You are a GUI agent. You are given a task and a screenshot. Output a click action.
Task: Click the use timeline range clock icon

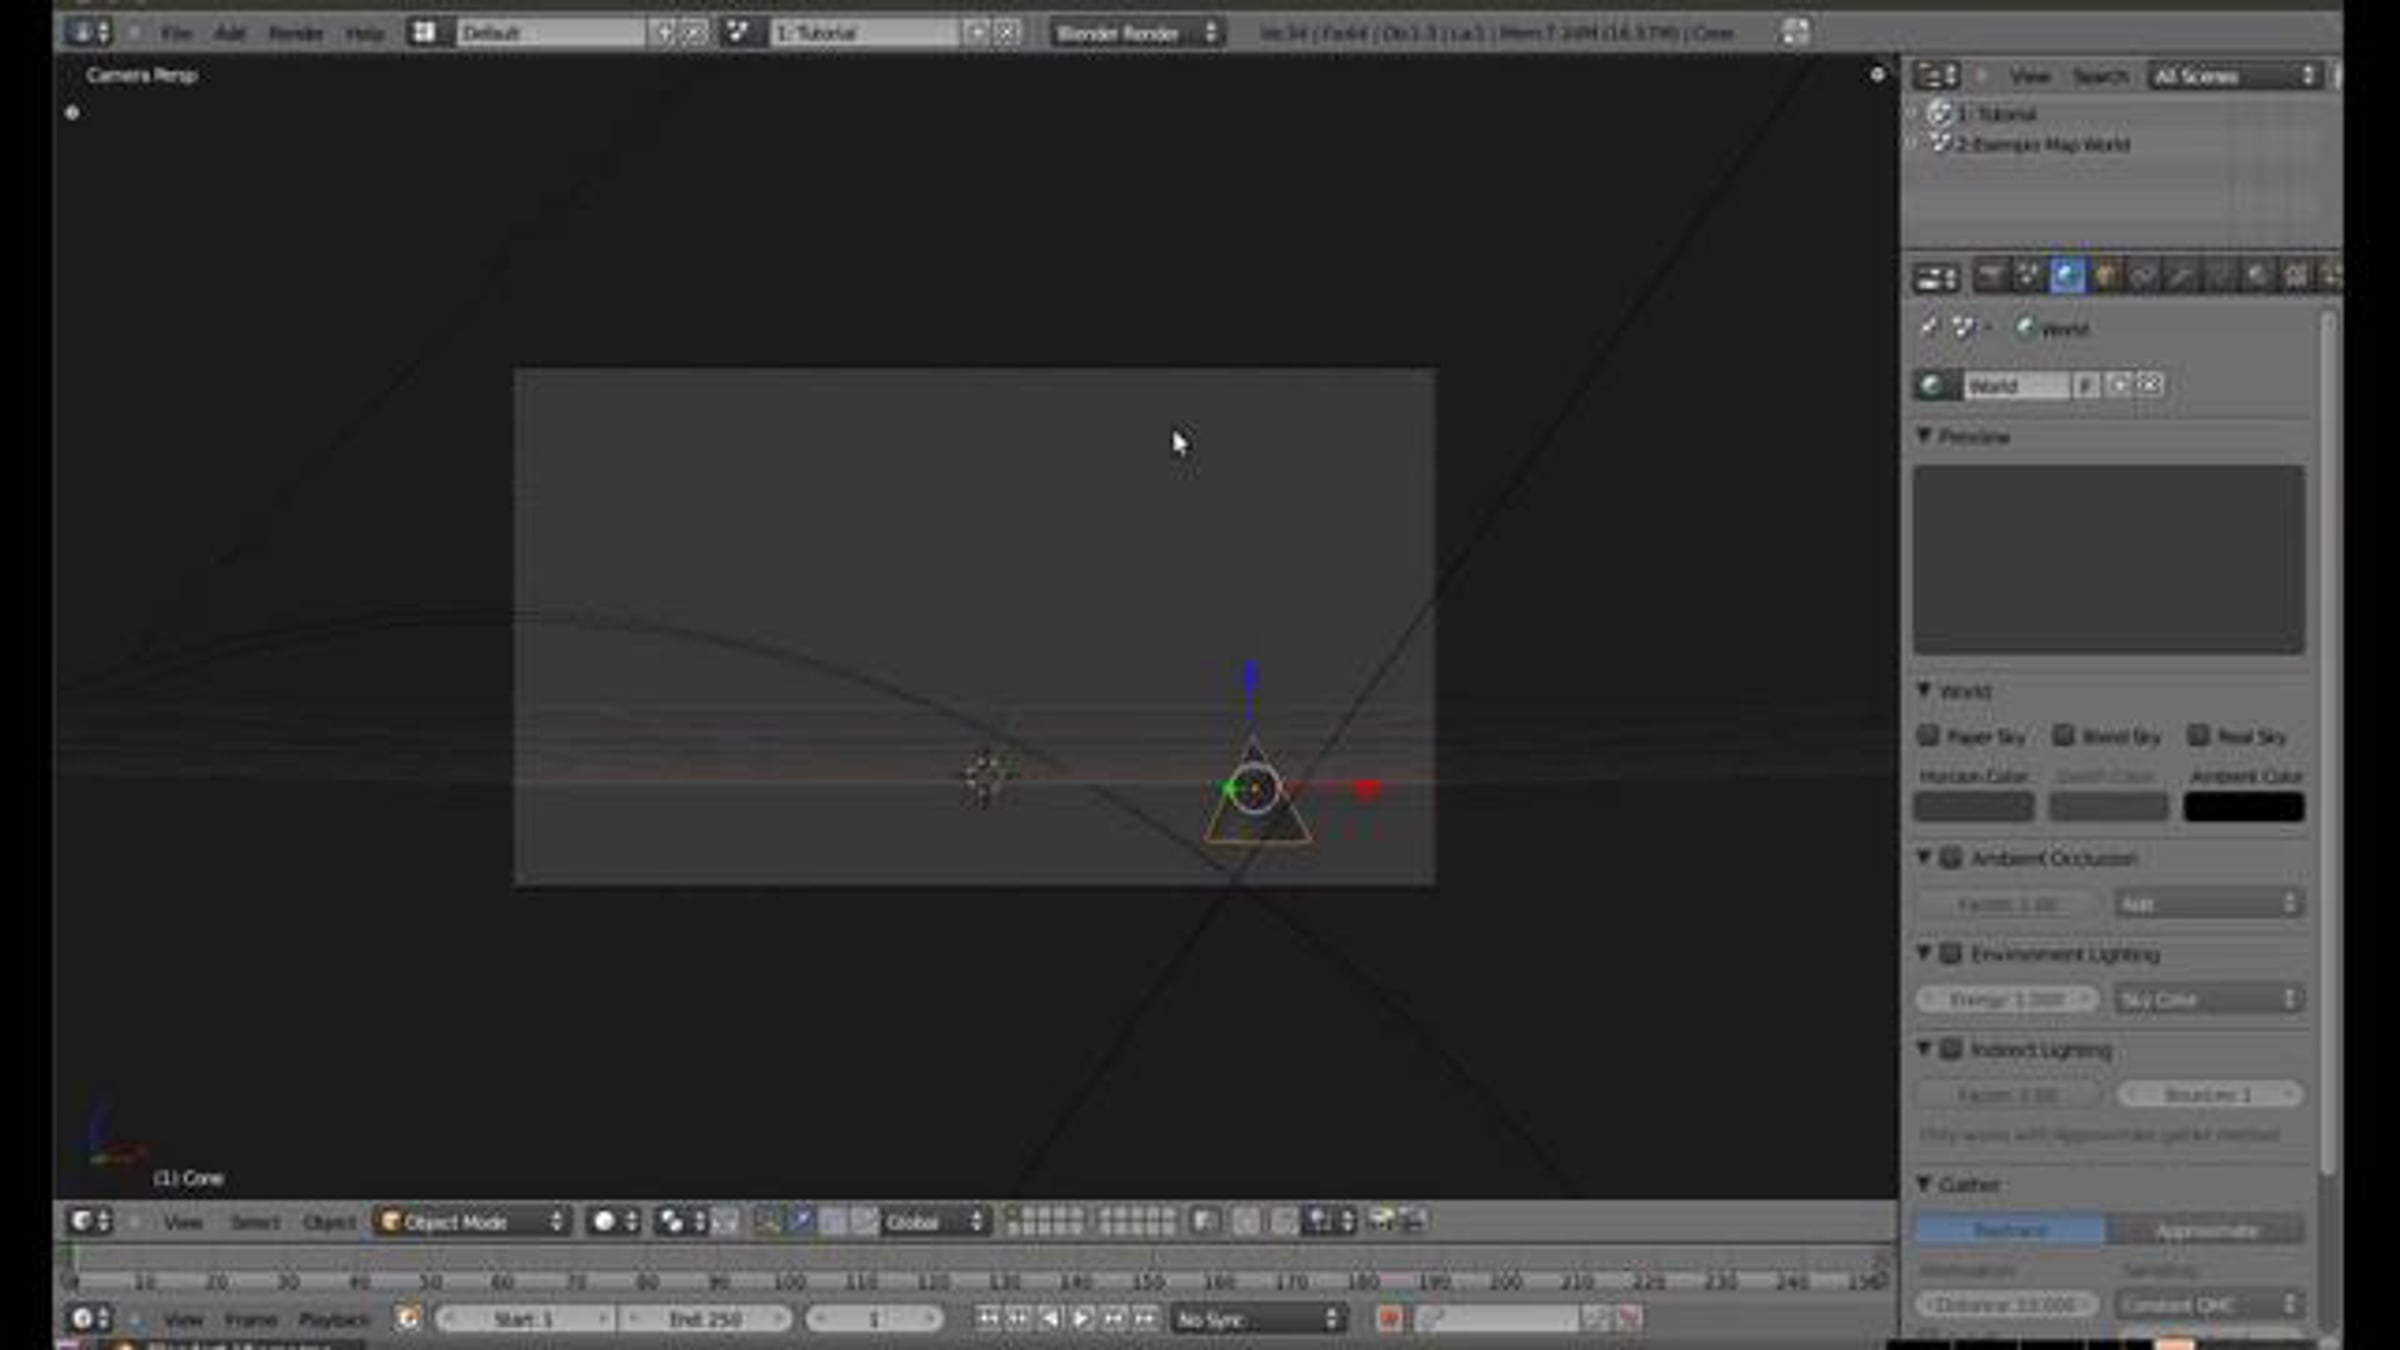[407, 1319]
